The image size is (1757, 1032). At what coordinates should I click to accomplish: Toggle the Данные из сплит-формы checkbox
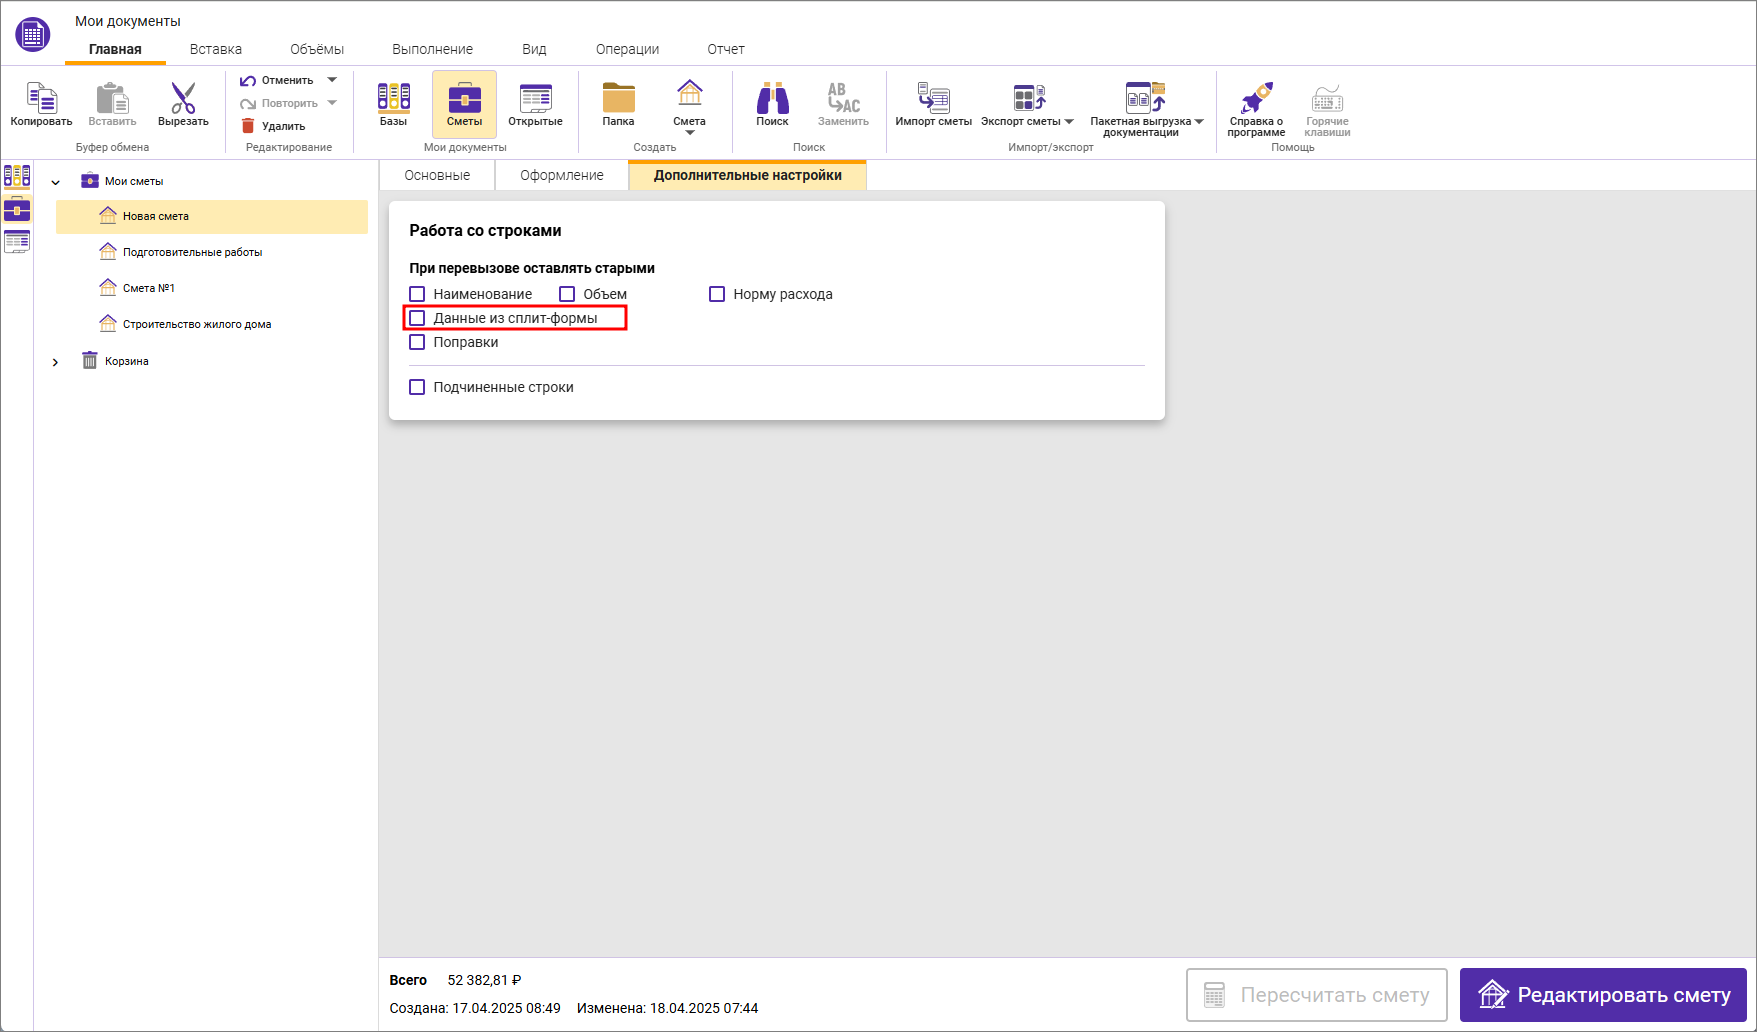point(418,318)
